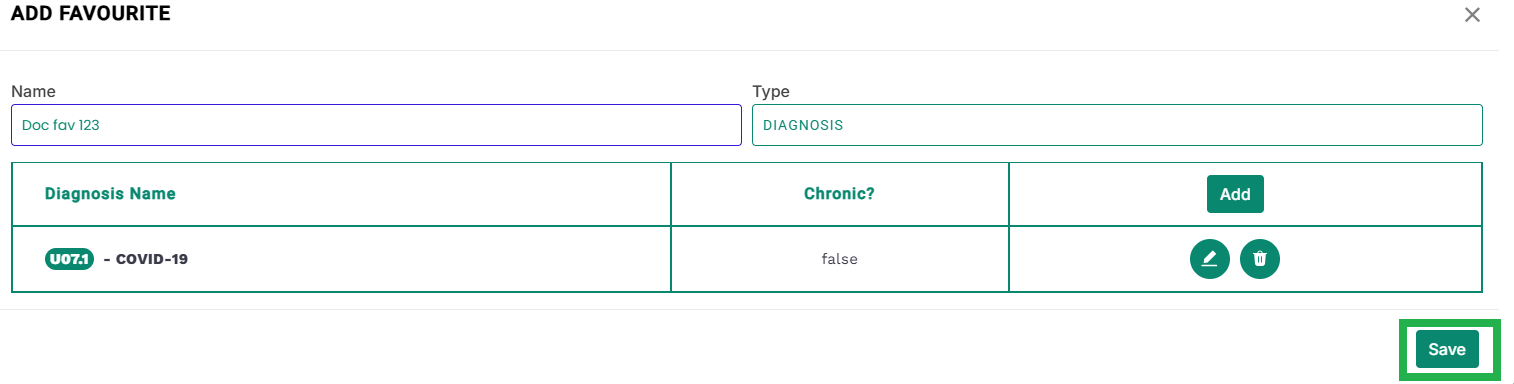Image resolution: width=1514 pixels, height=384 pixels.
Task: Click the header cell surrounding the Add button
Action: (x=1245, y=194)
